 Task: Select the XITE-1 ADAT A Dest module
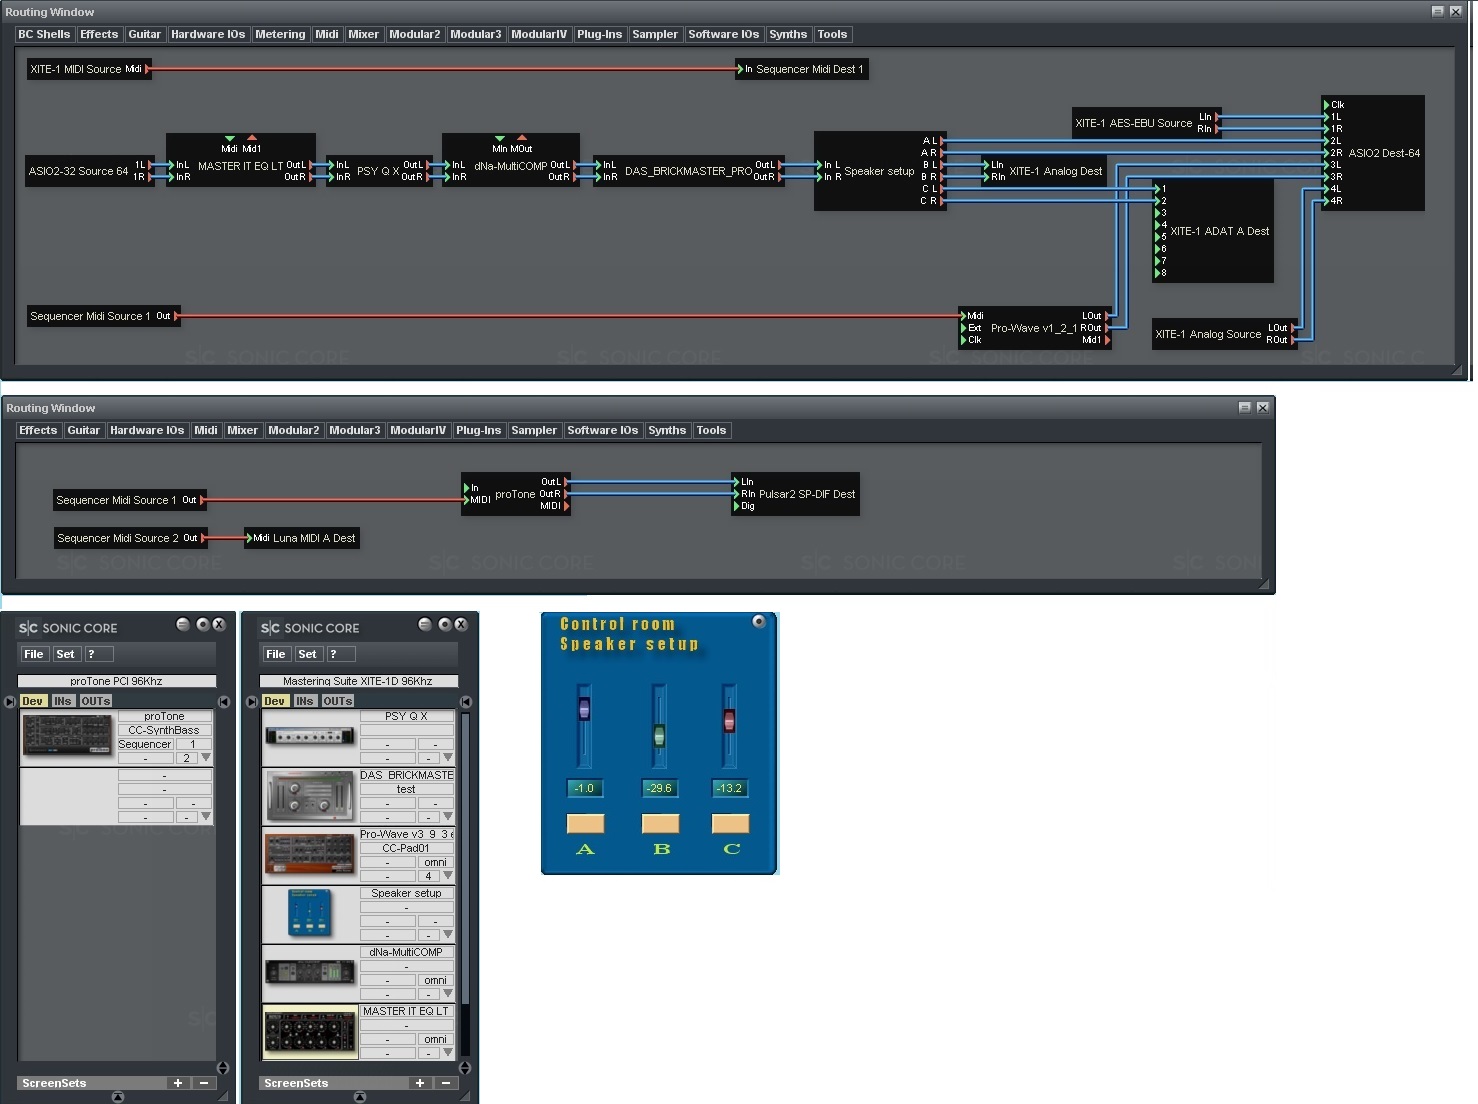(1214, 231)
